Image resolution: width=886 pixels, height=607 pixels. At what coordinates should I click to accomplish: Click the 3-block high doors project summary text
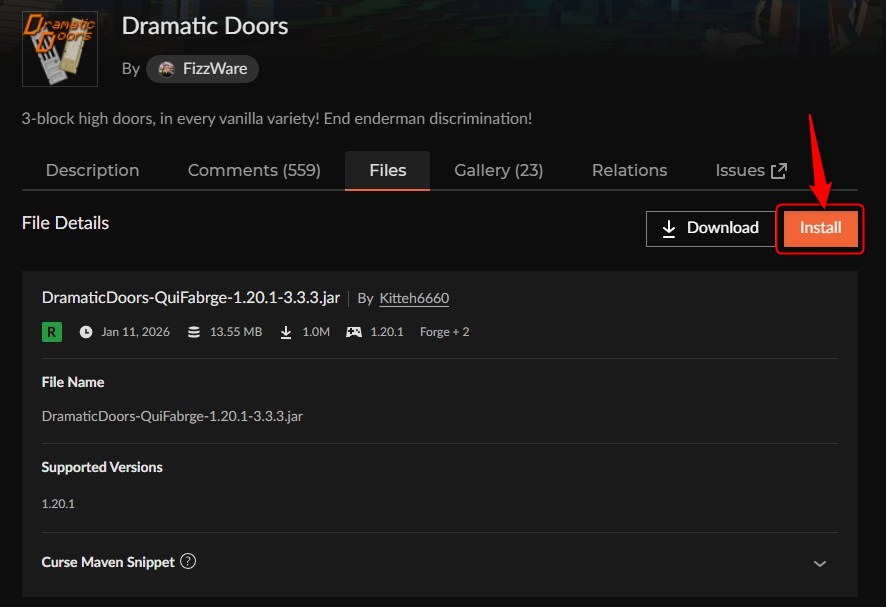click(x=277, y=119)
